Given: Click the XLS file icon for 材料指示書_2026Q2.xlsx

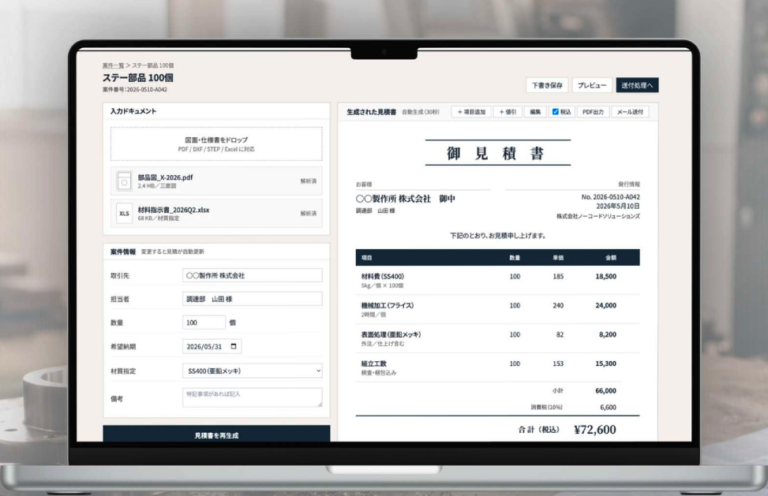Looking at the screenshot, I should 124,213.
